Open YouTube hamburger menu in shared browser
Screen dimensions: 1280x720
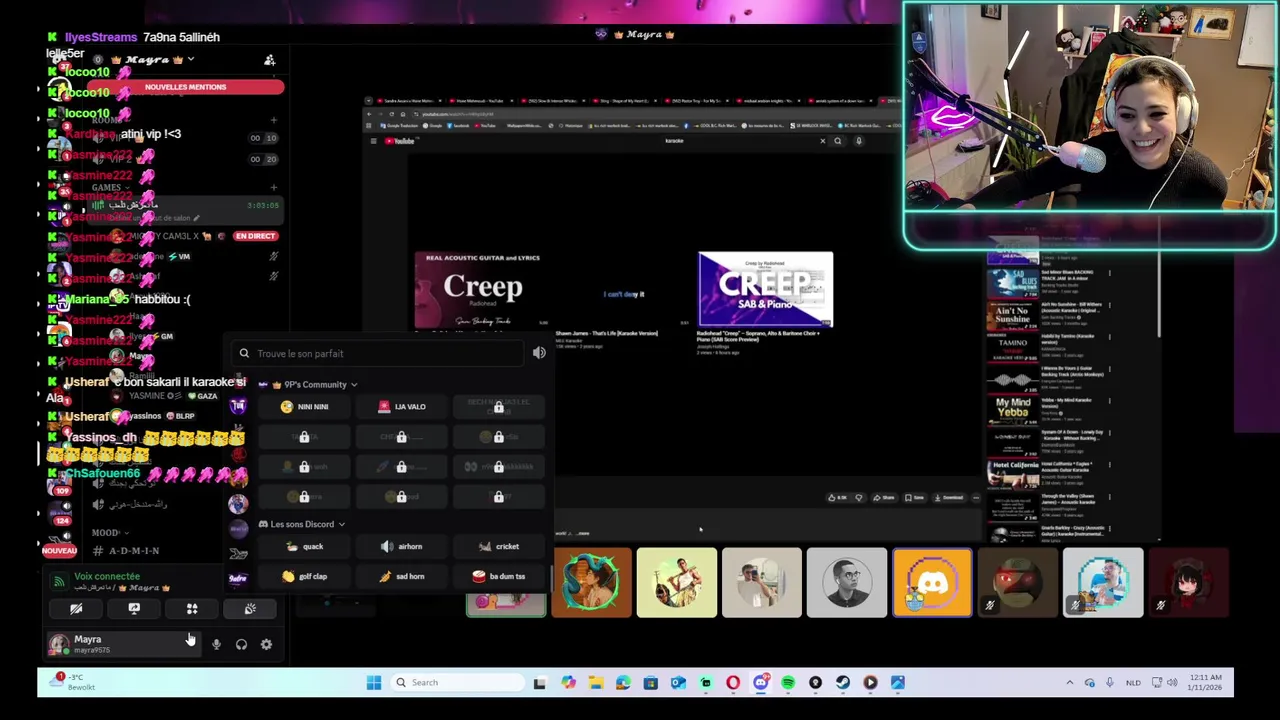[x=373, y=141]
